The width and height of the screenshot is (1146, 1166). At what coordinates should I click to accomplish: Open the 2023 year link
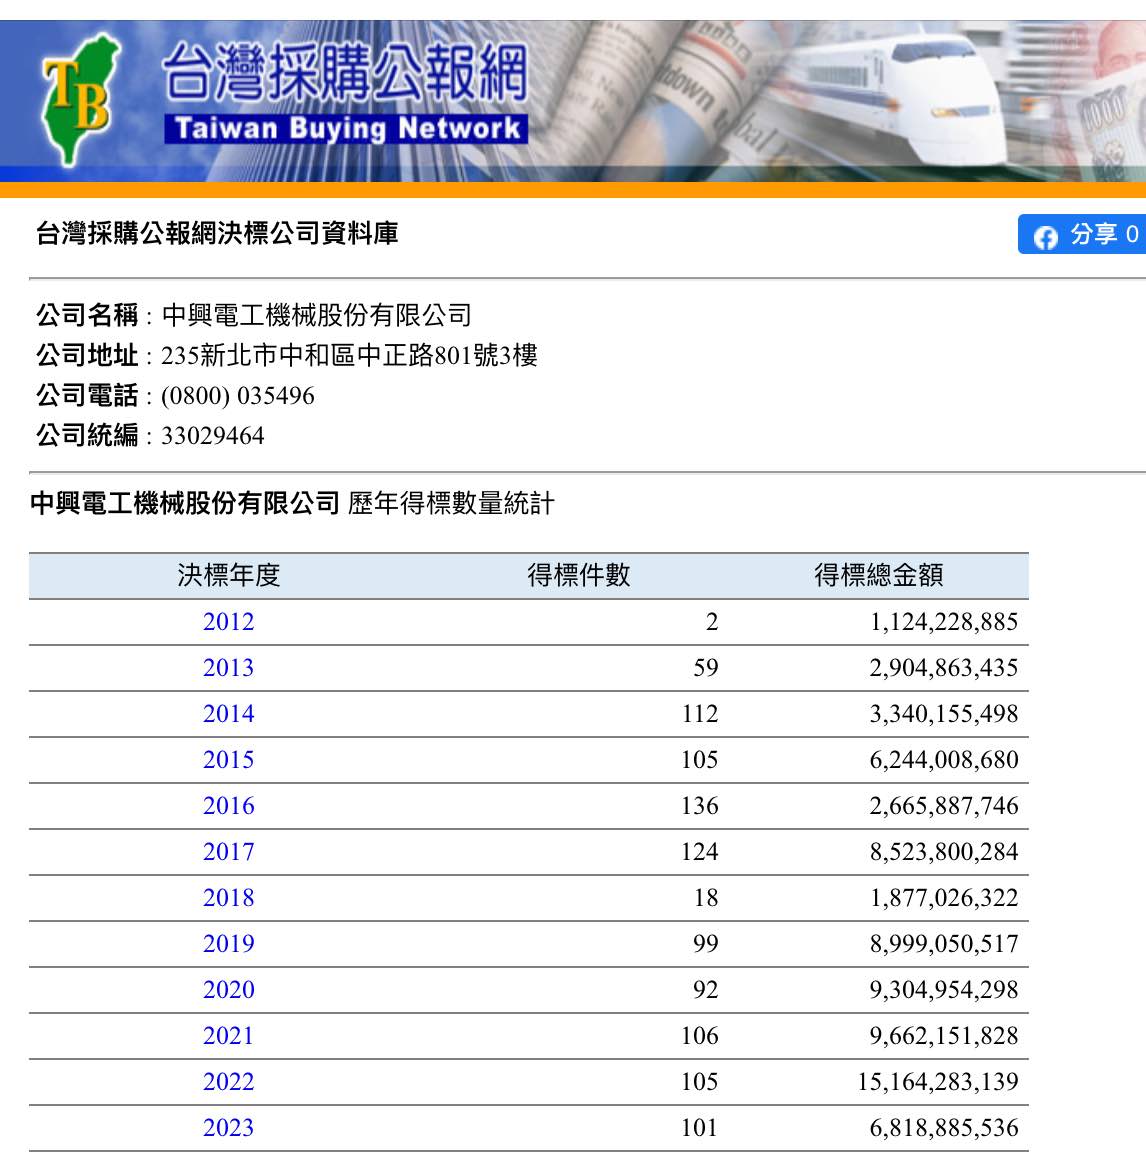[x=228, y=1128]
